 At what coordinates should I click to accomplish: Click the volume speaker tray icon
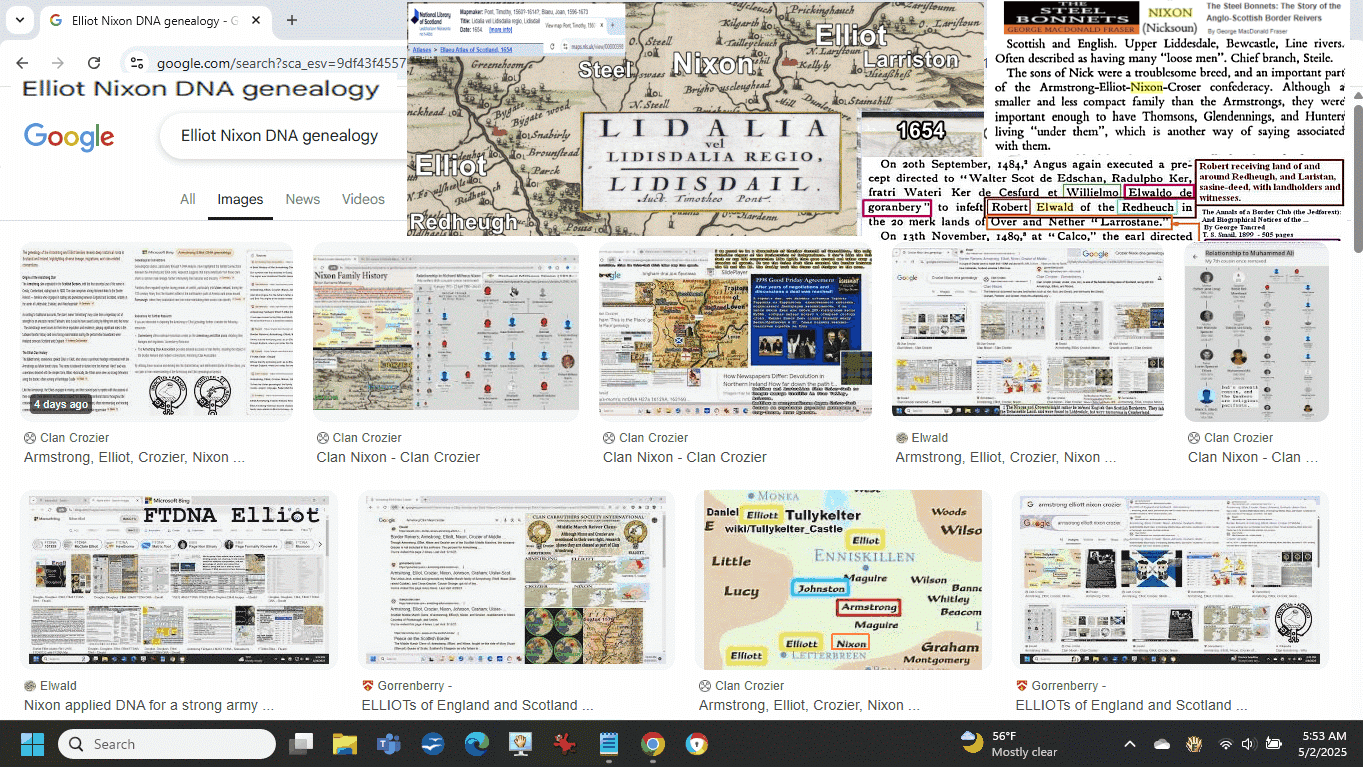point(1248,744)
